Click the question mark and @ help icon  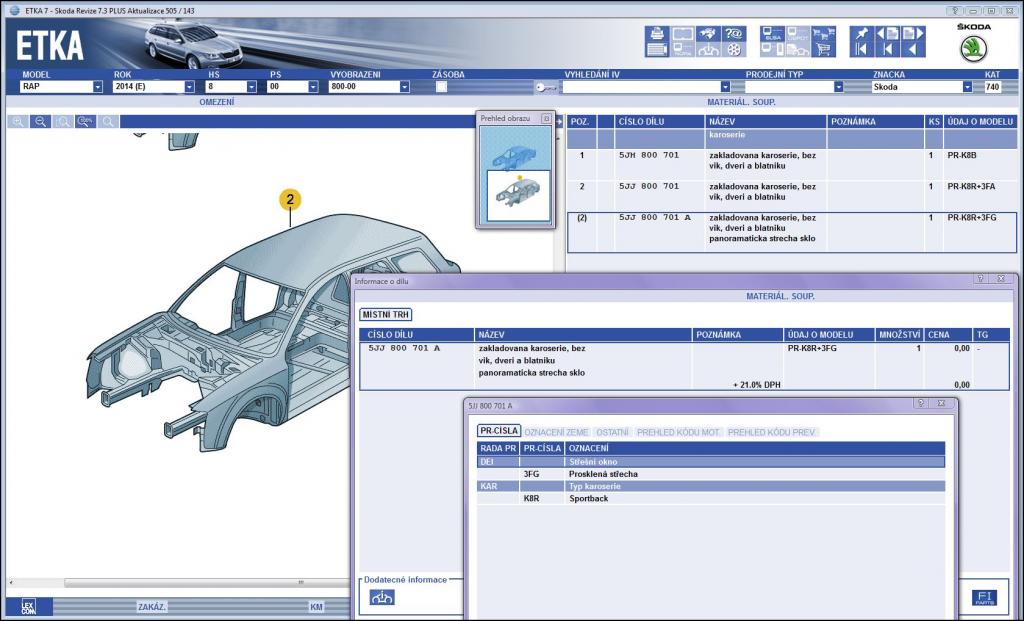734,33
